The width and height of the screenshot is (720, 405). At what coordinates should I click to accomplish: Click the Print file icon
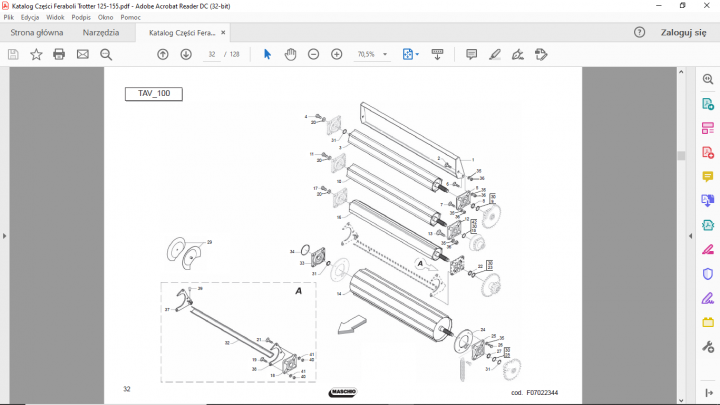59,54
